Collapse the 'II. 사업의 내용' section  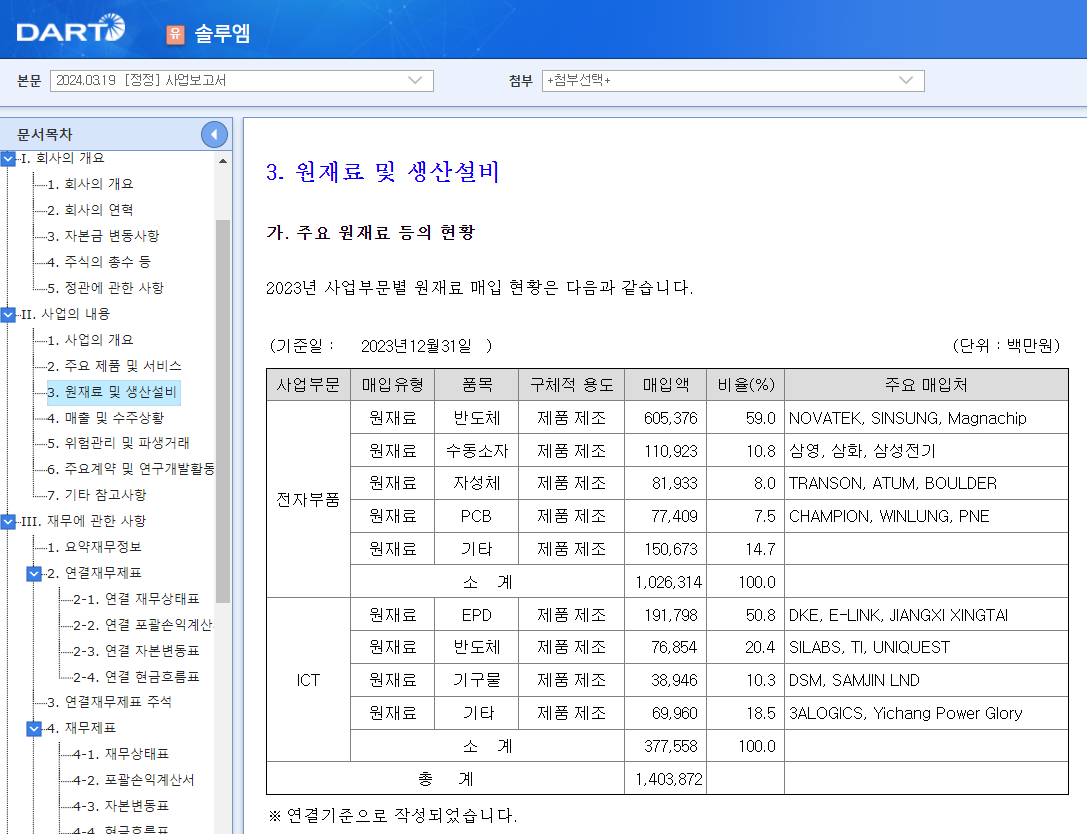tap(9, 313)
